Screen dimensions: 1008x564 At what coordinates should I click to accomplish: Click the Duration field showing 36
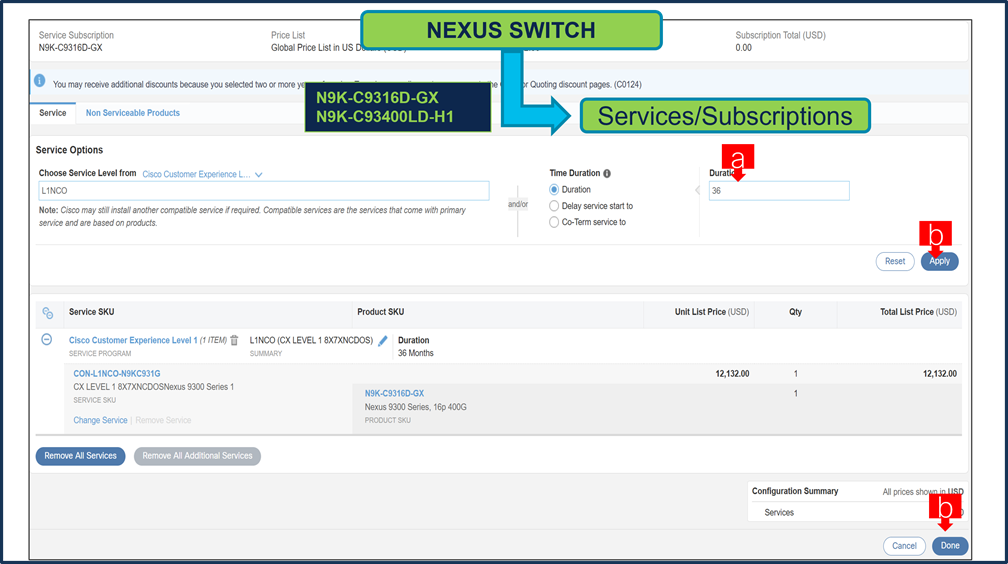coord(779,190)
